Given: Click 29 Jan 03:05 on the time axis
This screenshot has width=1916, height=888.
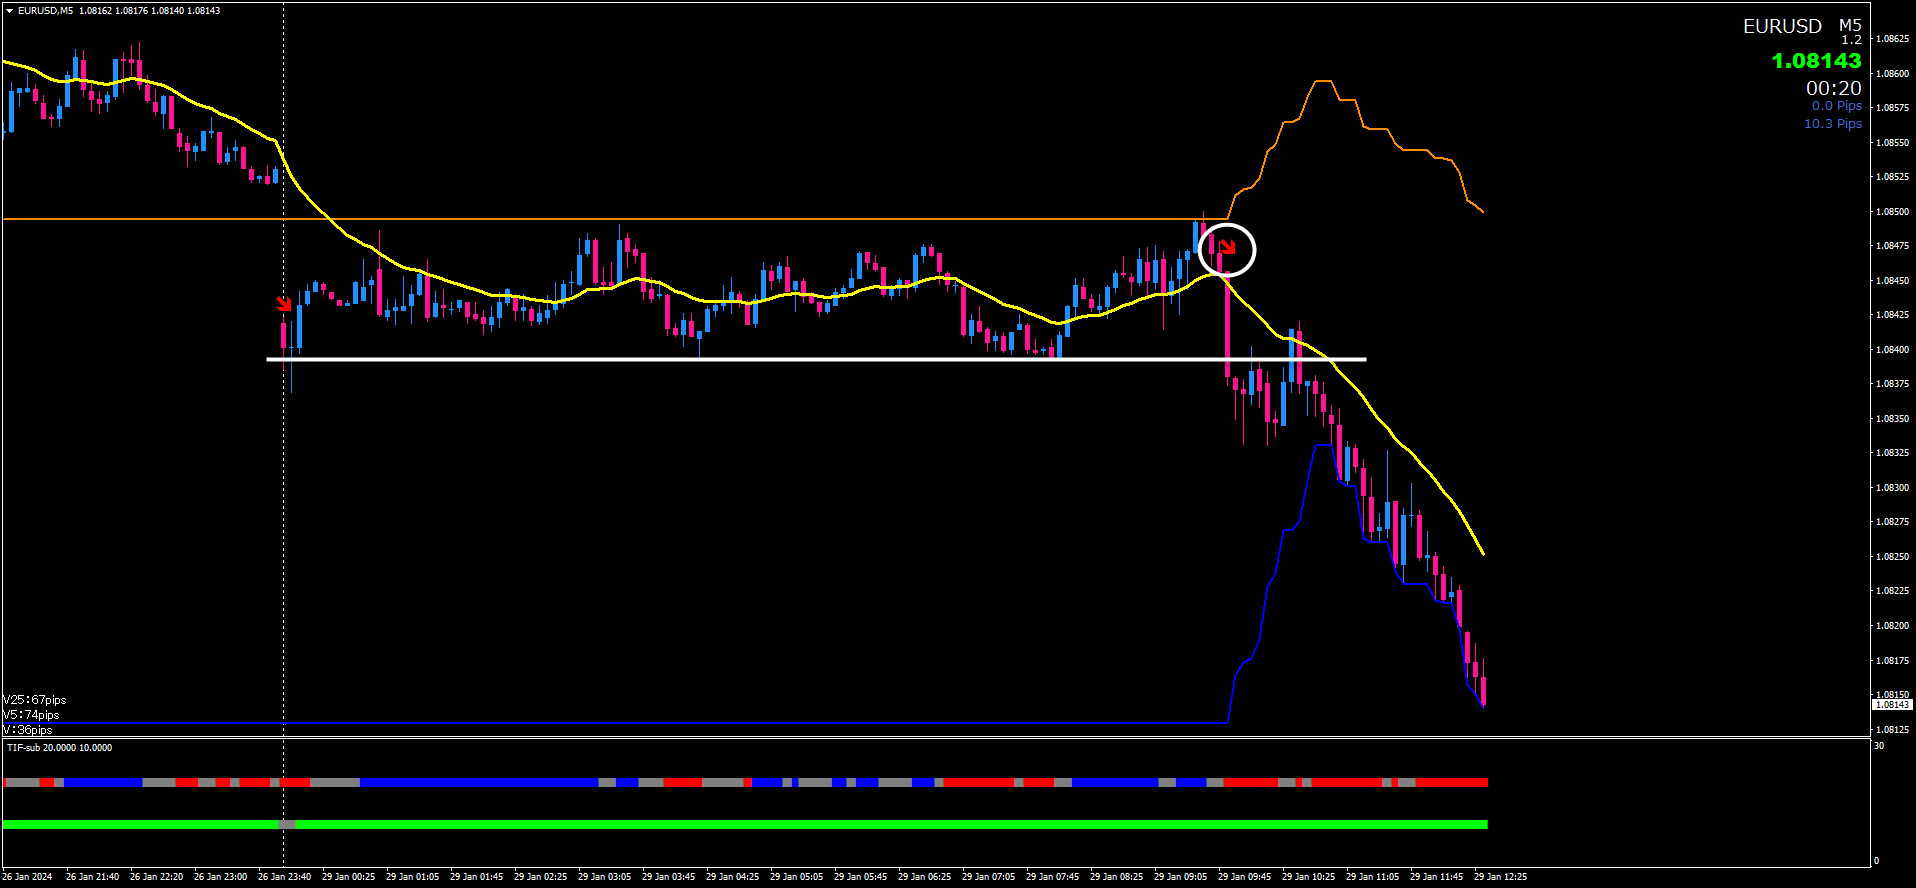Looking at the screenshot, I should coord(604,877).
